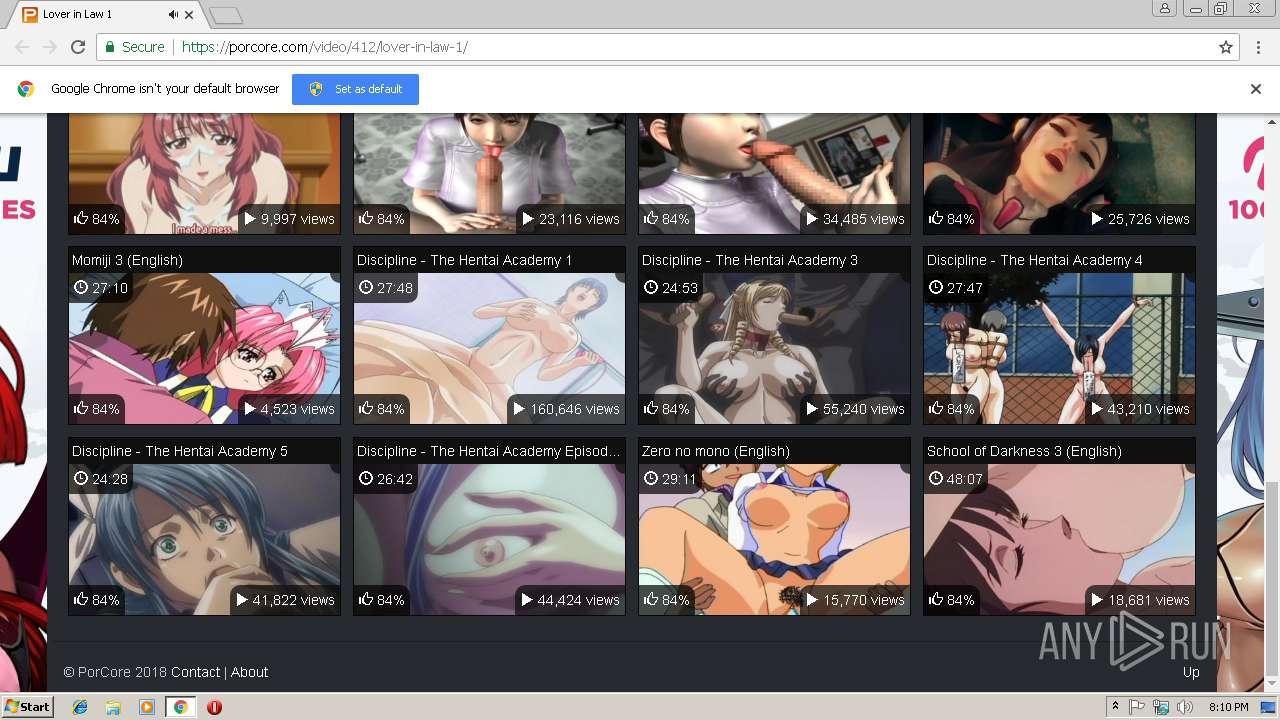Image resolution: width=1280 pixels, height=720 pixels.
Task: Click the Chrome icon in the taskbar
Action: [180, 707]
